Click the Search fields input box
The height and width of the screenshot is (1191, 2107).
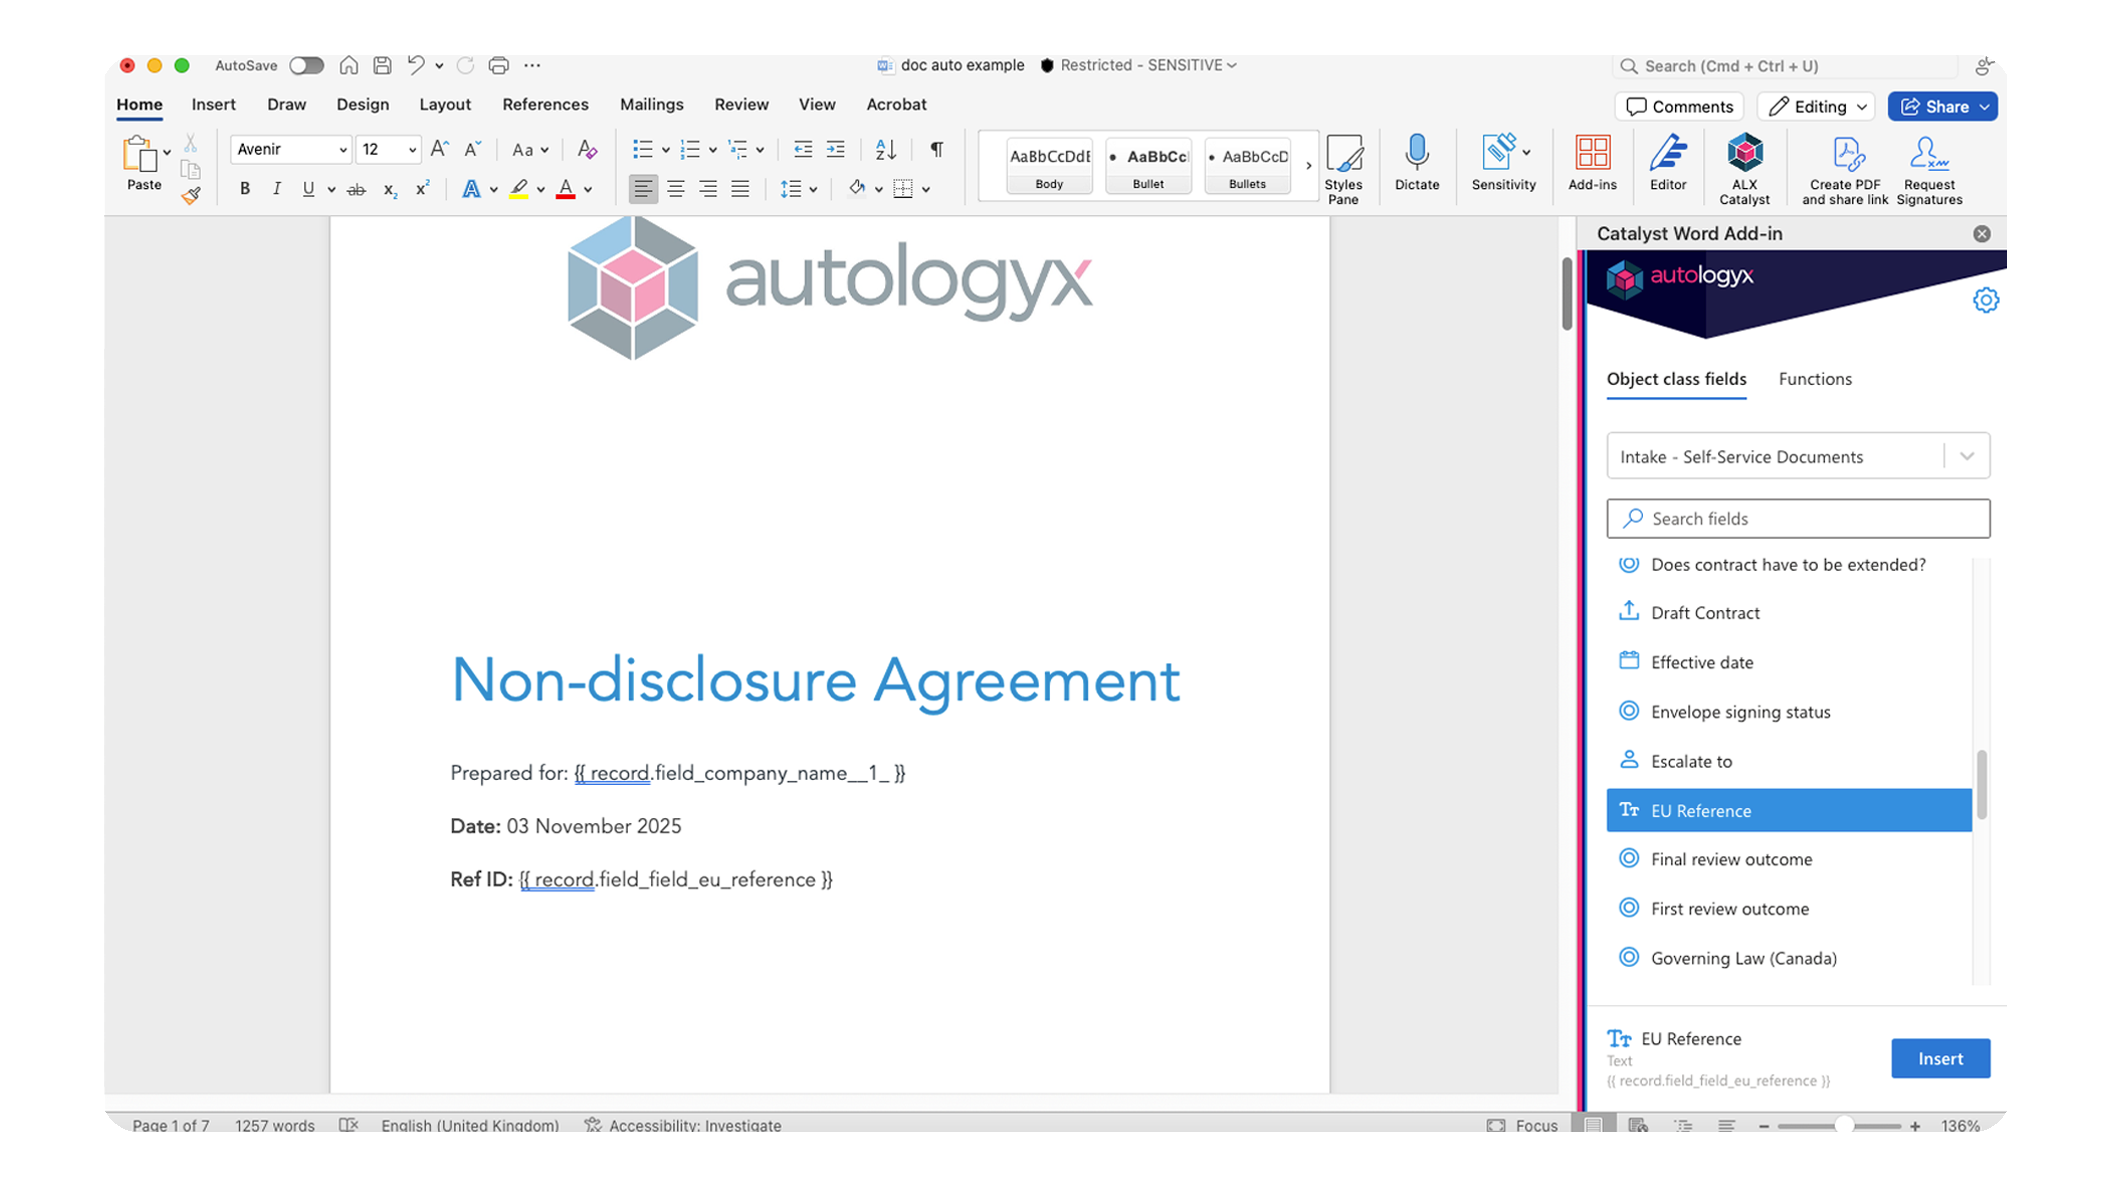pos(1797,518)
